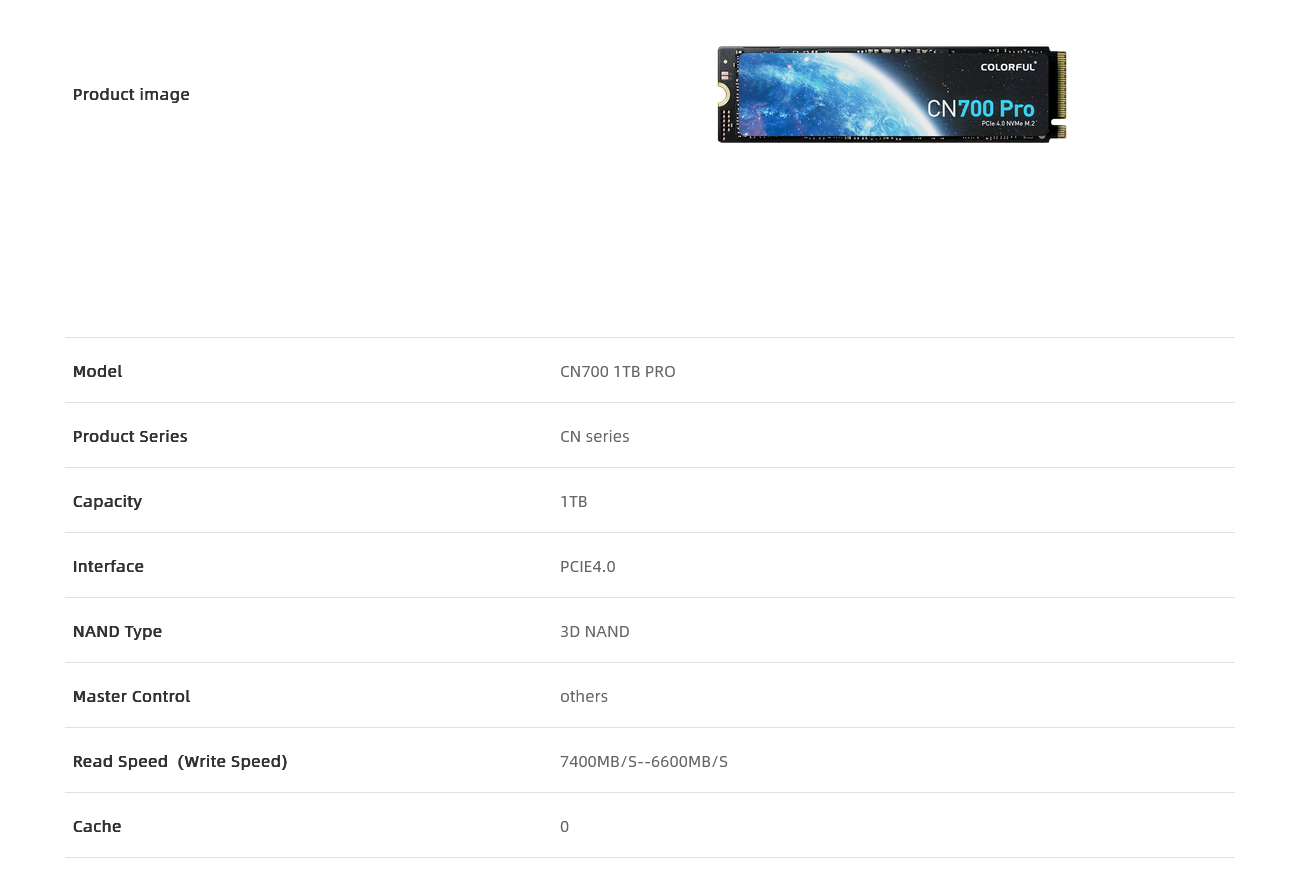Select the Interface row label
Image resolution: width=1299 pixels, height=886 pixels.
pos(108,566)
